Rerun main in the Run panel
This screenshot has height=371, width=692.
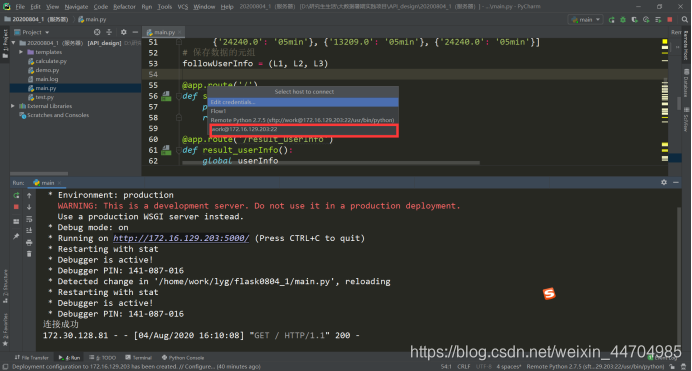tap(16, 195)
